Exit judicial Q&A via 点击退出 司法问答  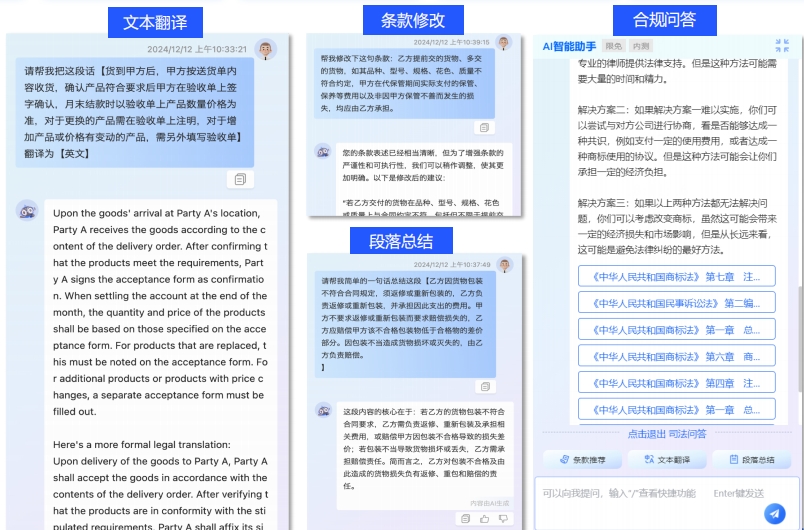pos(667,434)
